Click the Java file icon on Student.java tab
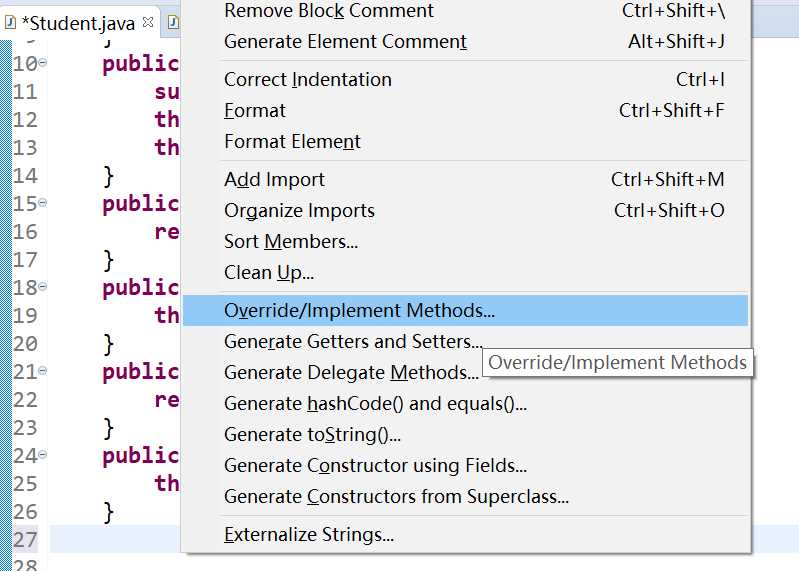The image size is (799, 571). (x=10, y=21)
